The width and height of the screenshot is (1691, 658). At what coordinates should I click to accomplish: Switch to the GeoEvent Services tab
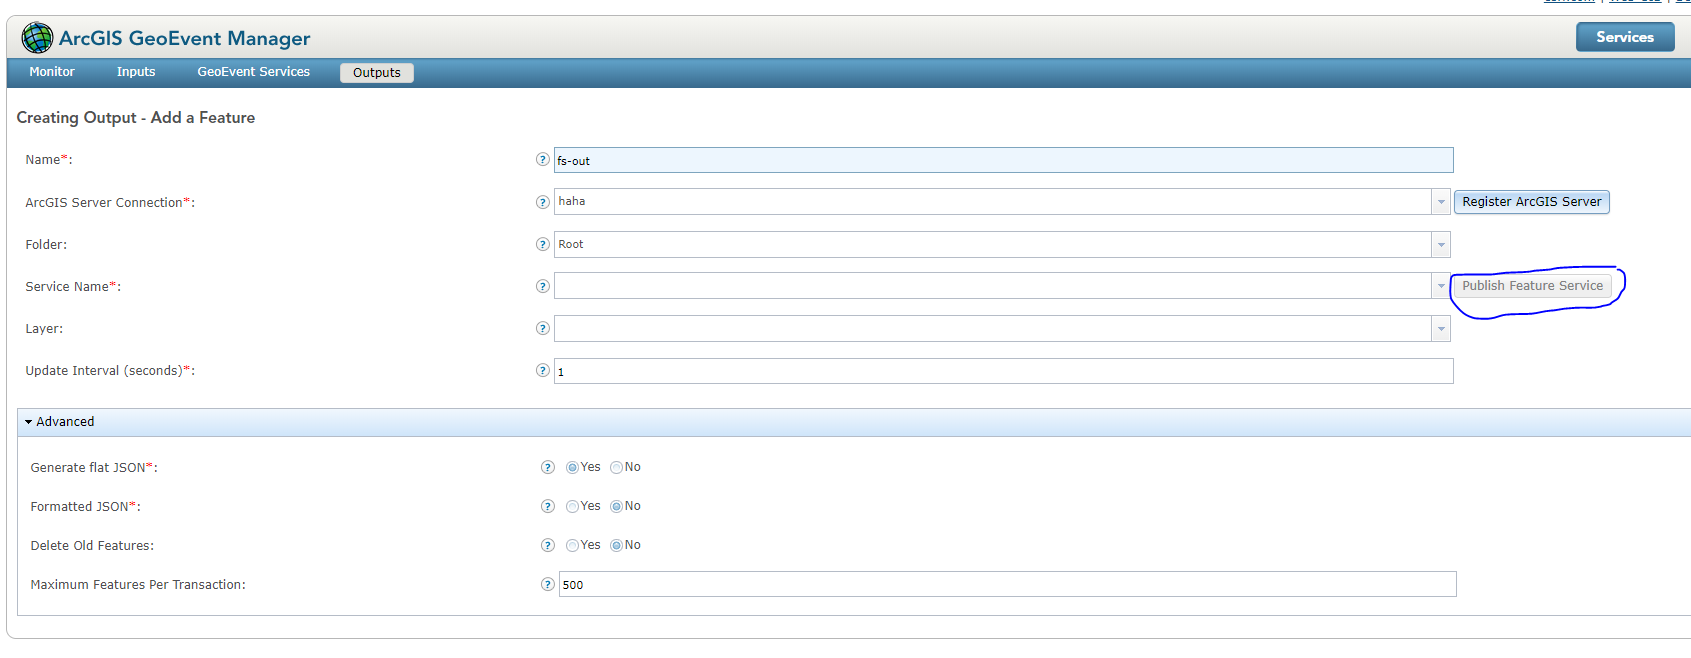click(x=254, y=72)
